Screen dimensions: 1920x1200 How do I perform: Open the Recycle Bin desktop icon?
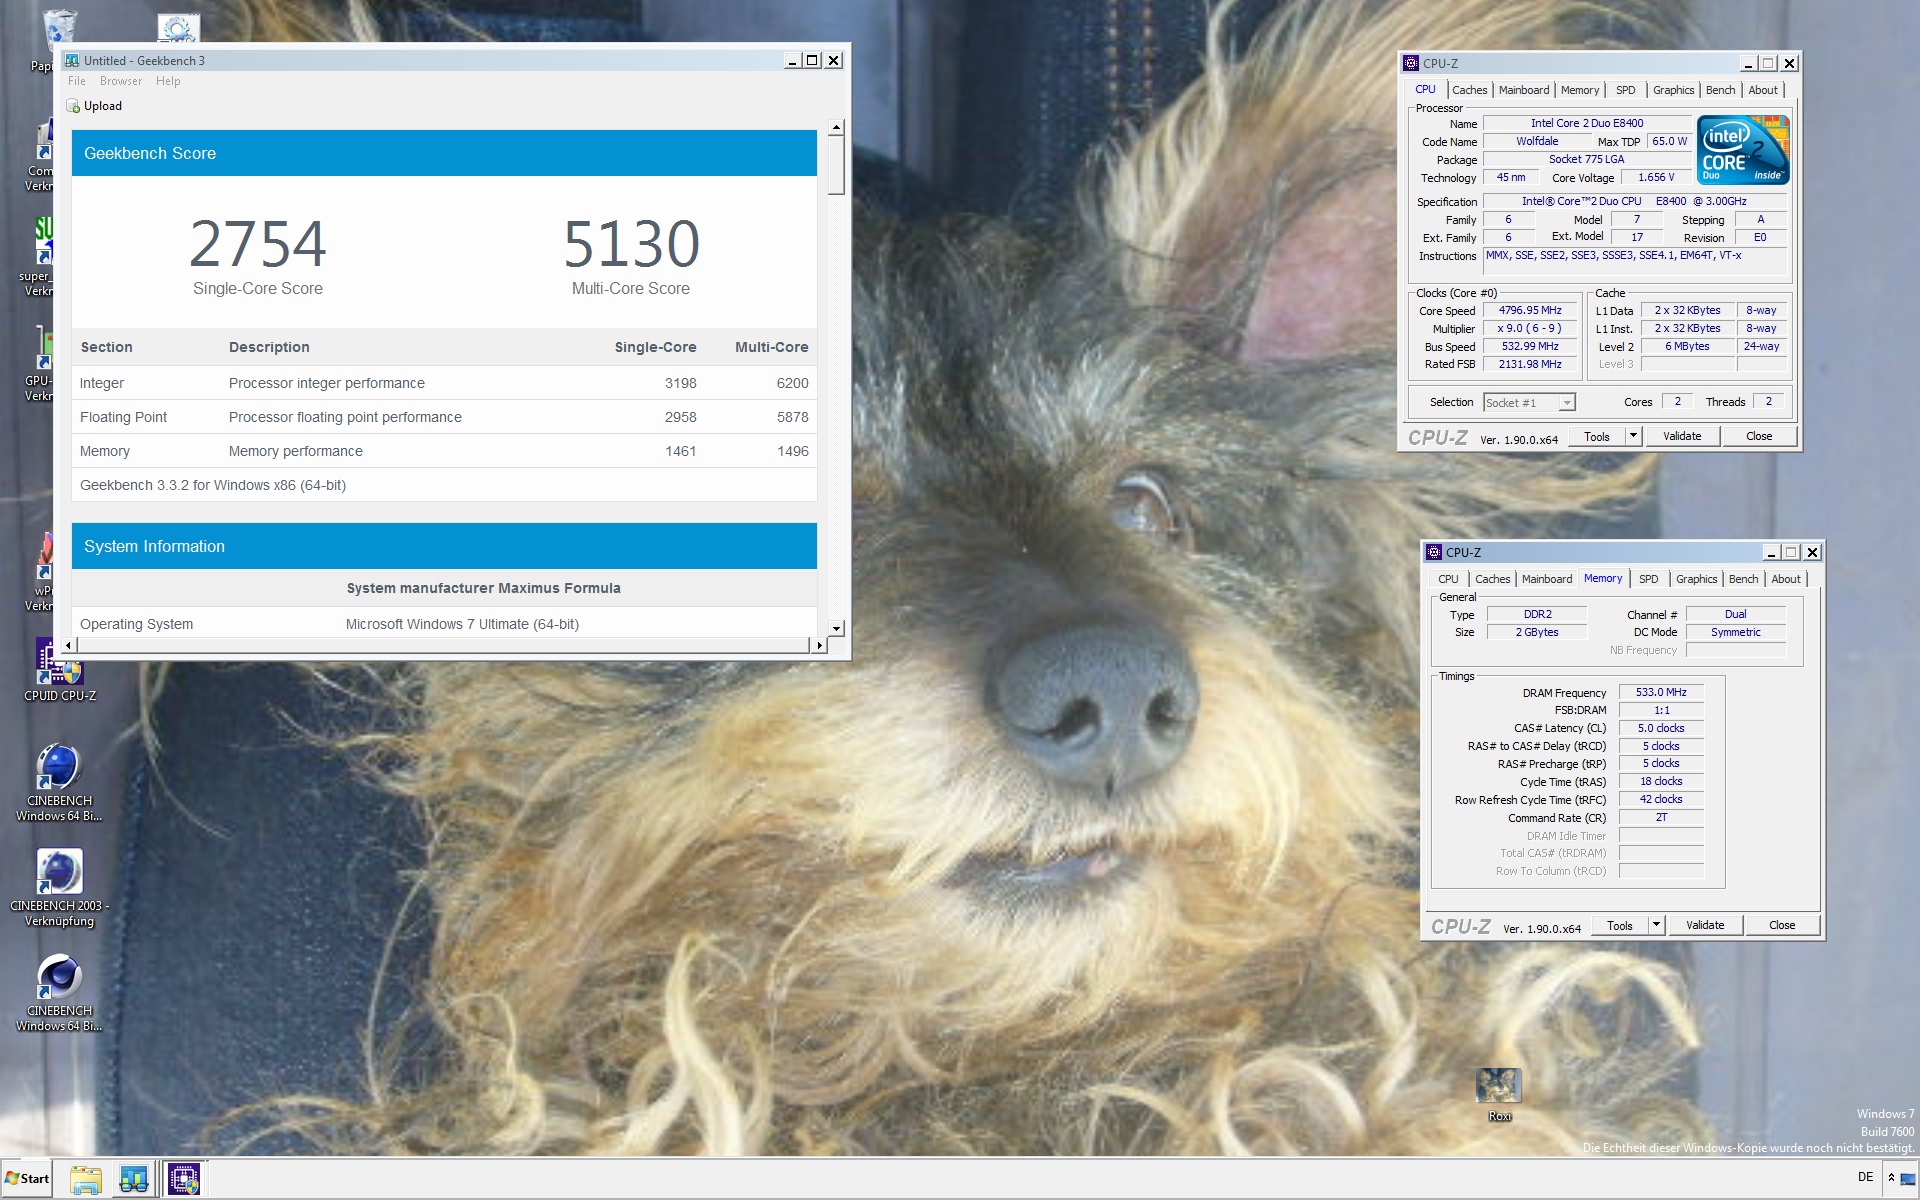click(58, 30)
